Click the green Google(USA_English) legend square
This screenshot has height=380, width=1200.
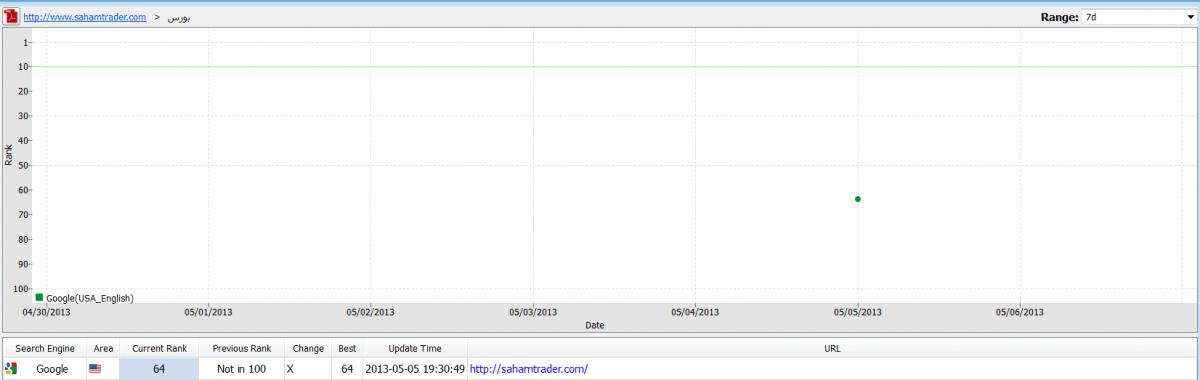click(x=39, y=297)
